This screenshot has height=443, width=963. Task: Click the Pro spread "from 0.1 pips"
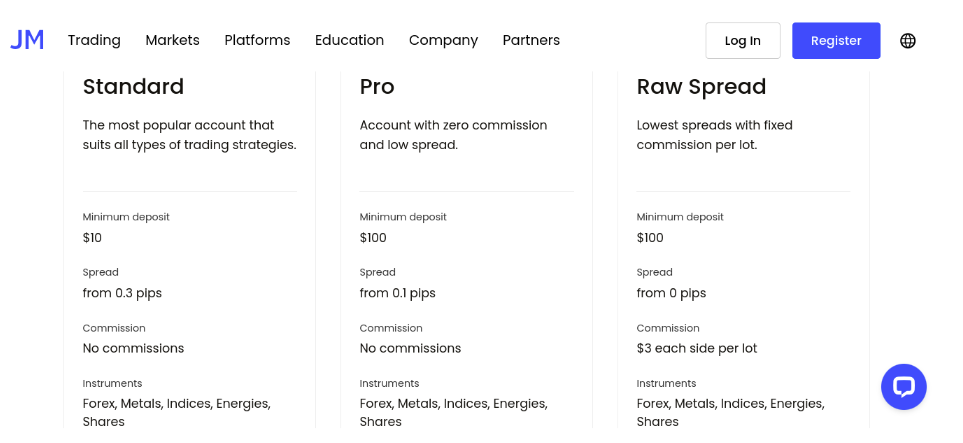(397, 293)
